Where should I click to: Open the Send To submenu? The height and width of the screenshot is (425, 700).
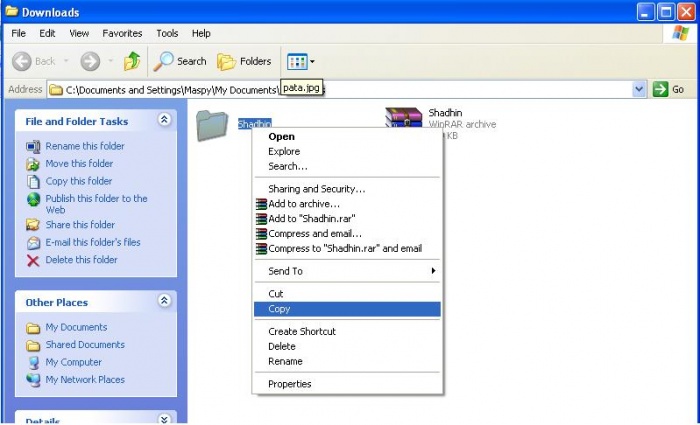click(x=347, y=271)
